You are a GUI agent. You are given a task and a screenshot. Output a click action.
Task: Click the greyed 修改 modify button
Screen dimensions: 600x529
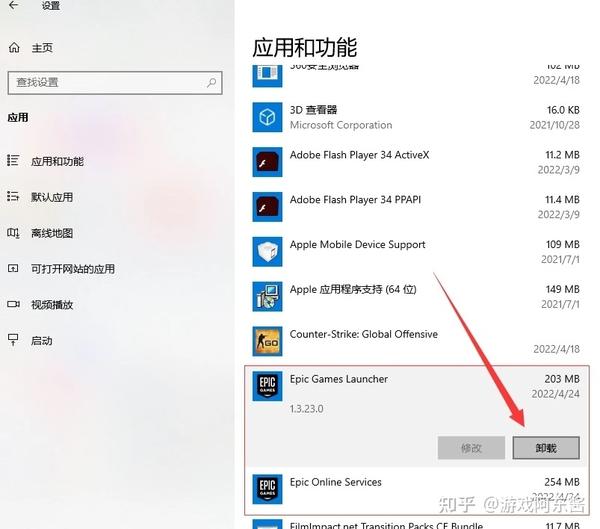click(x=471, y=448)
